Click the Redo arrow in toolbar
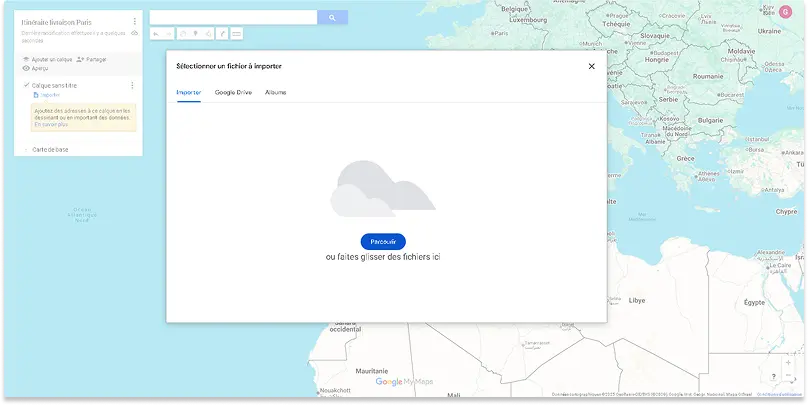Viewport: 808px width, 405px height. [x=169, y=34]
